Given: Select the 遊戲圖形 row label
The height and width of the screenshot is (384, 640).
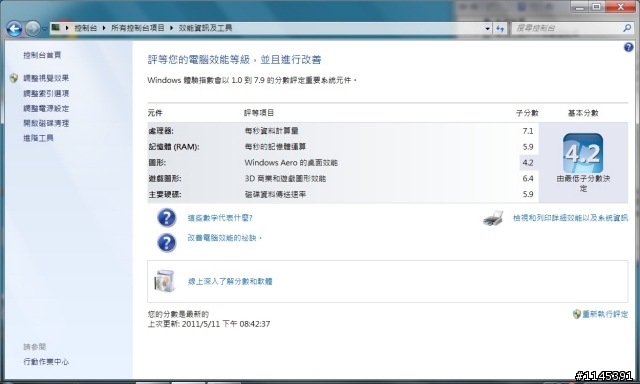Looking at the screenshot, I should 164,178.
